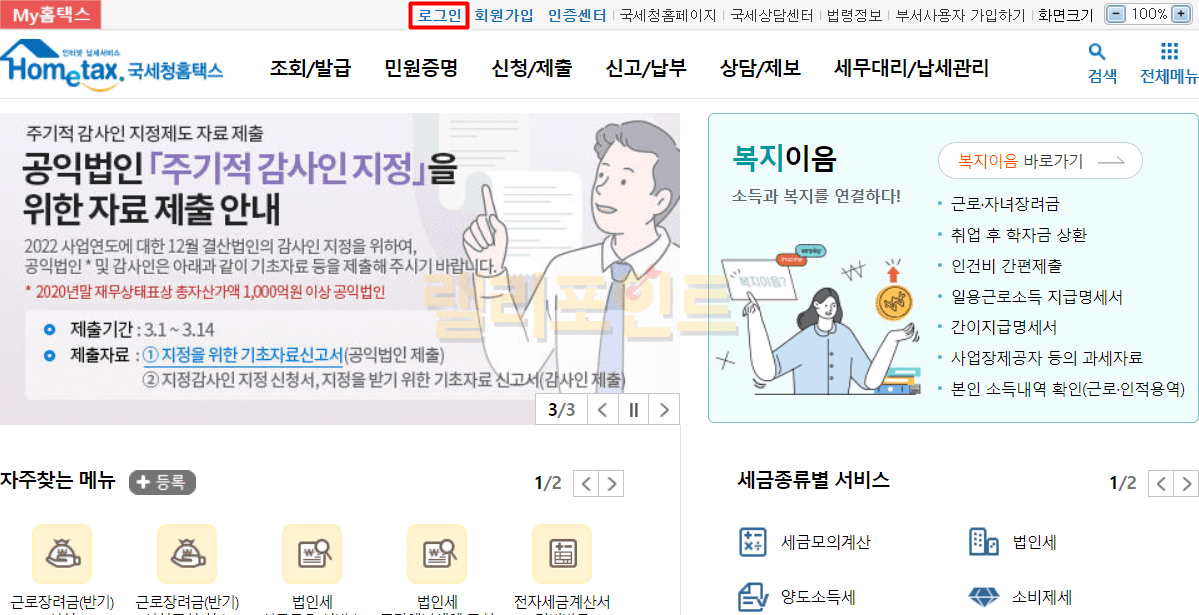
Task: Open the 신고/납부 menu
Action: pyautogui.click(x=646, y=69)
